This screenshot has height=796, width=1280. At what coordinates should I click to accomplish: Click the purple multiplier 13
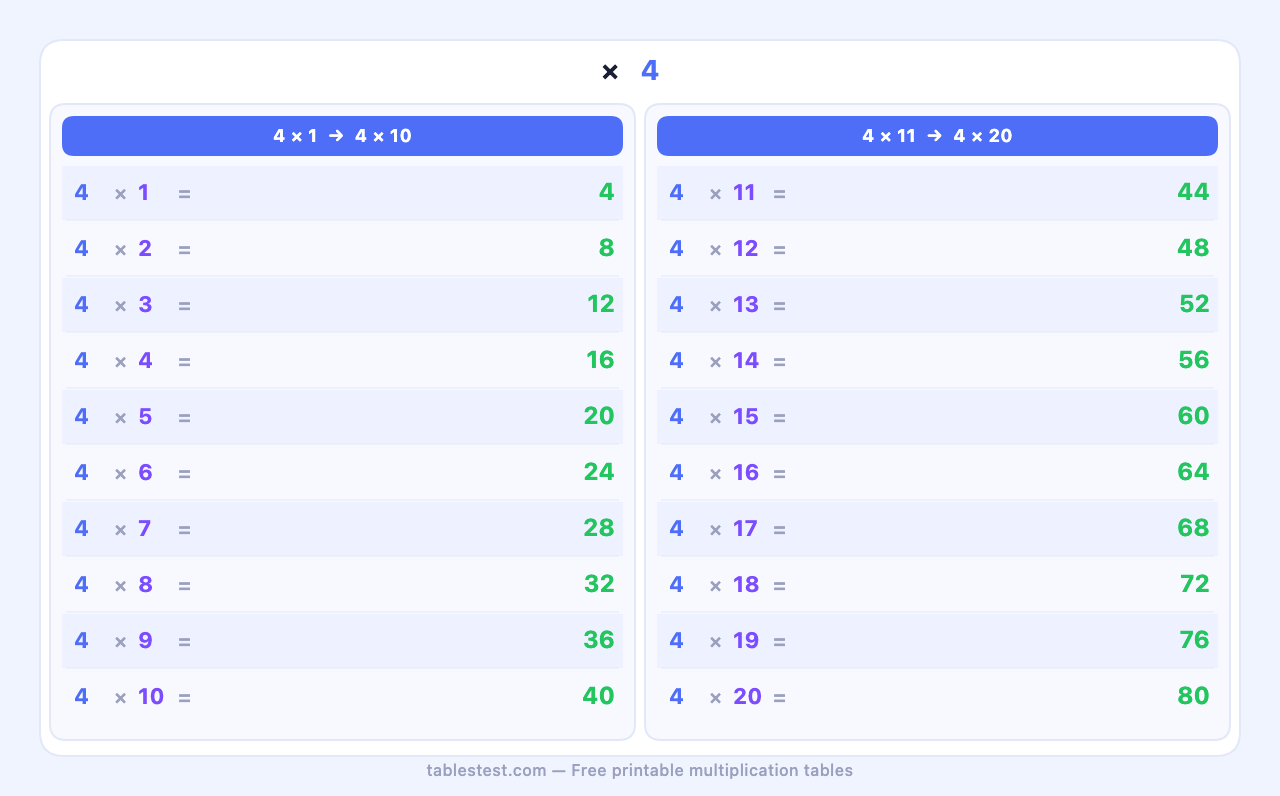click(x=745, y=305)
